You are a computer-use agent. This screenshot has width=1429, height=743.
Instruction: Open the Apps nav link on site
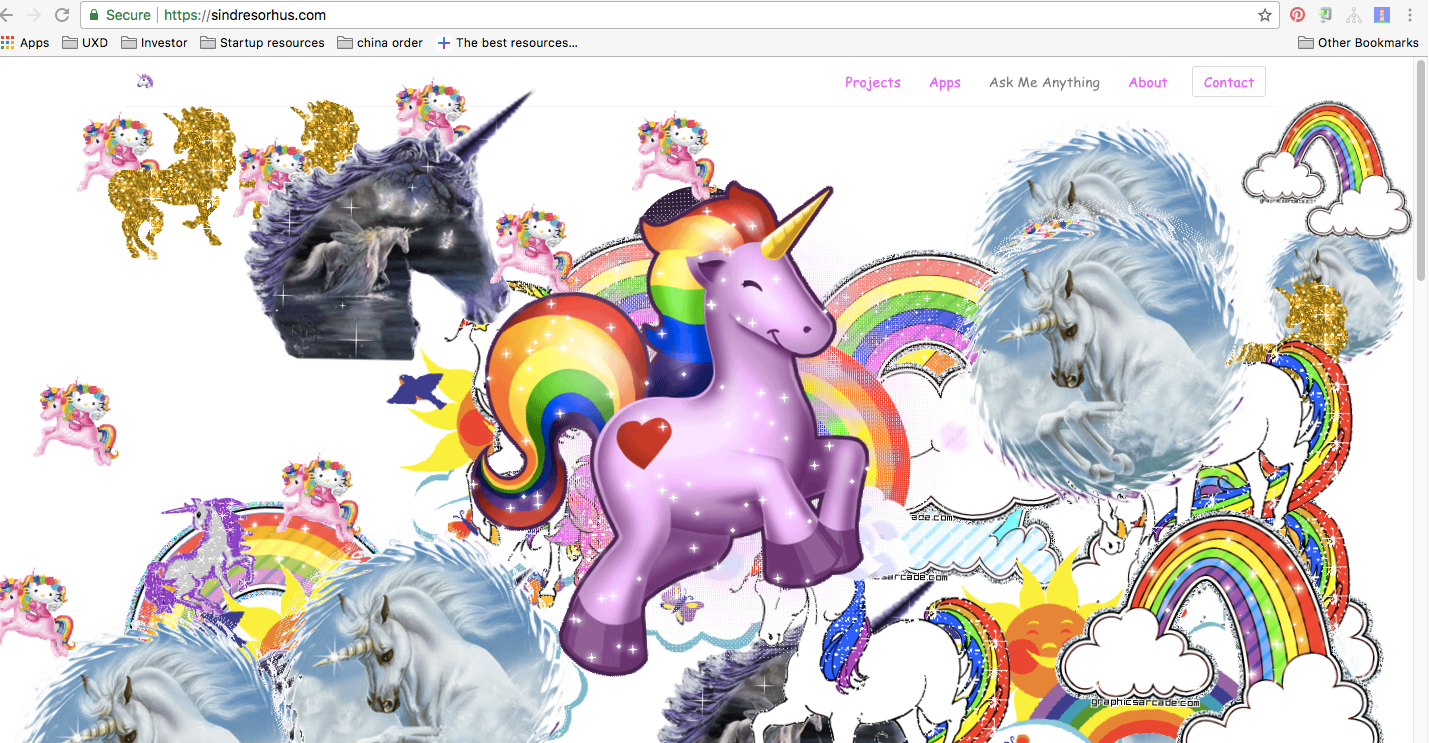coord(945,83)
